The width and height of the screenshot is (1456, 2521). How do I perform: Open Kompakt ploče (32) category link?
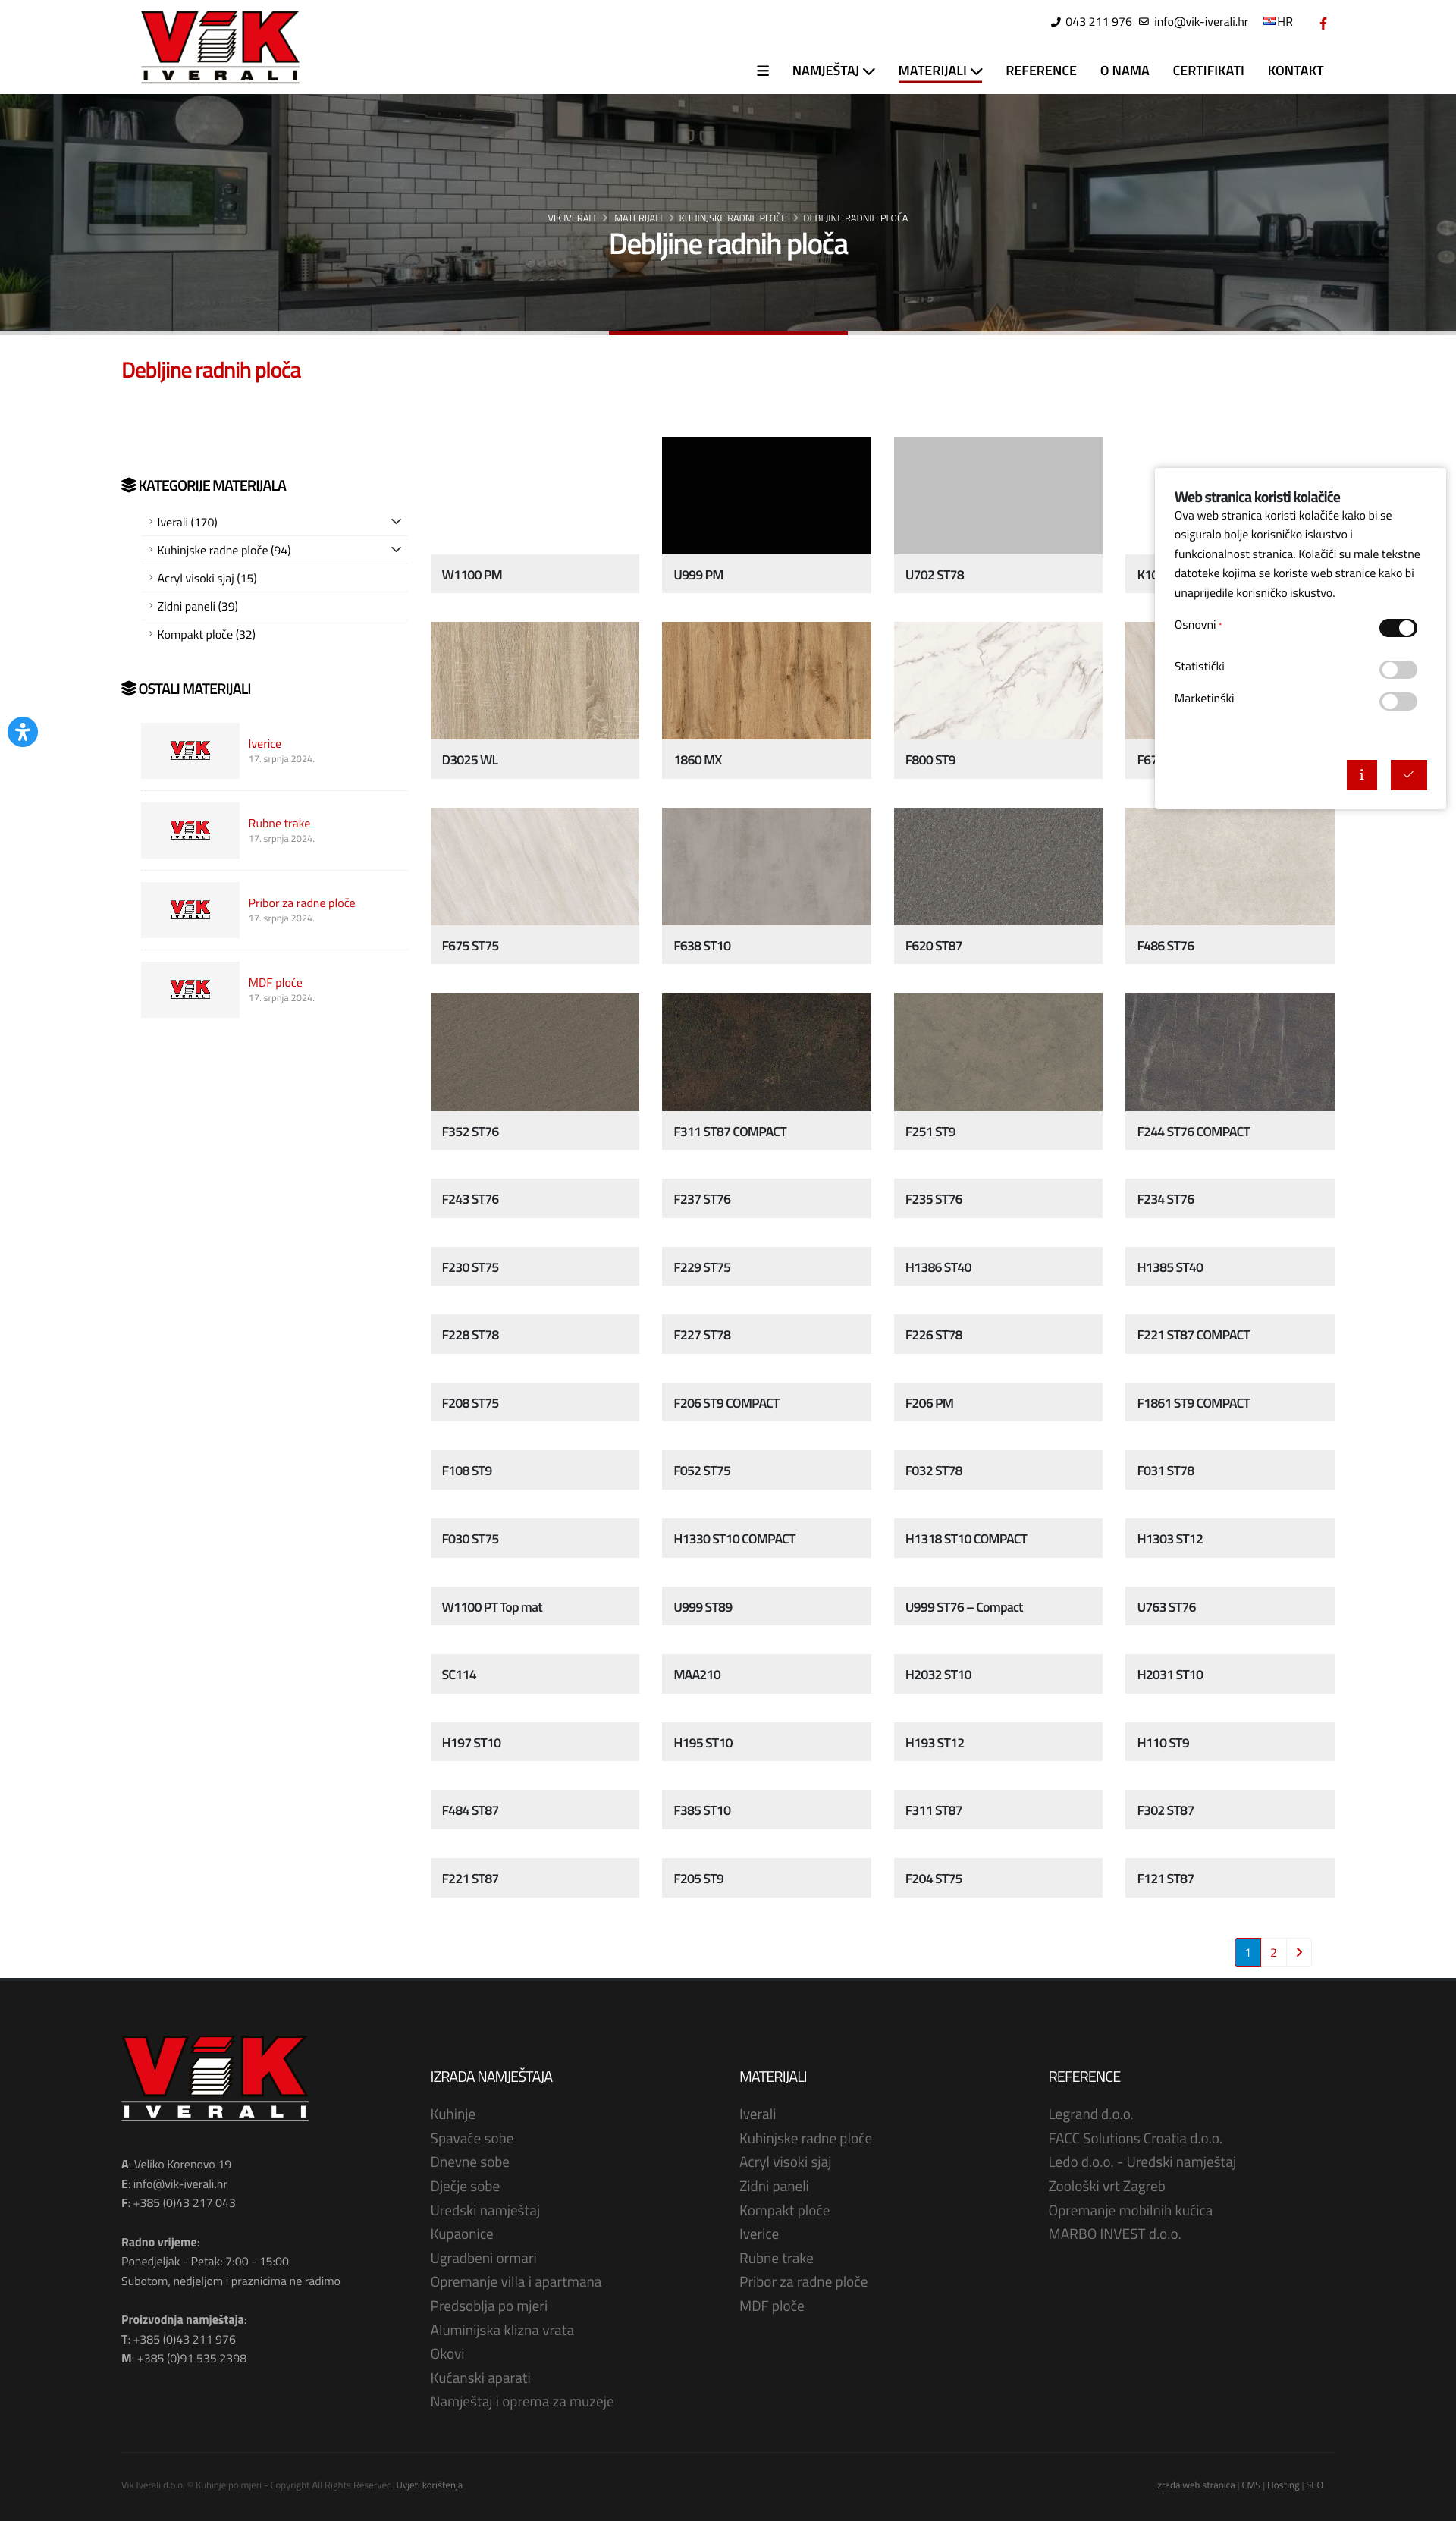[x=206, y=634]
